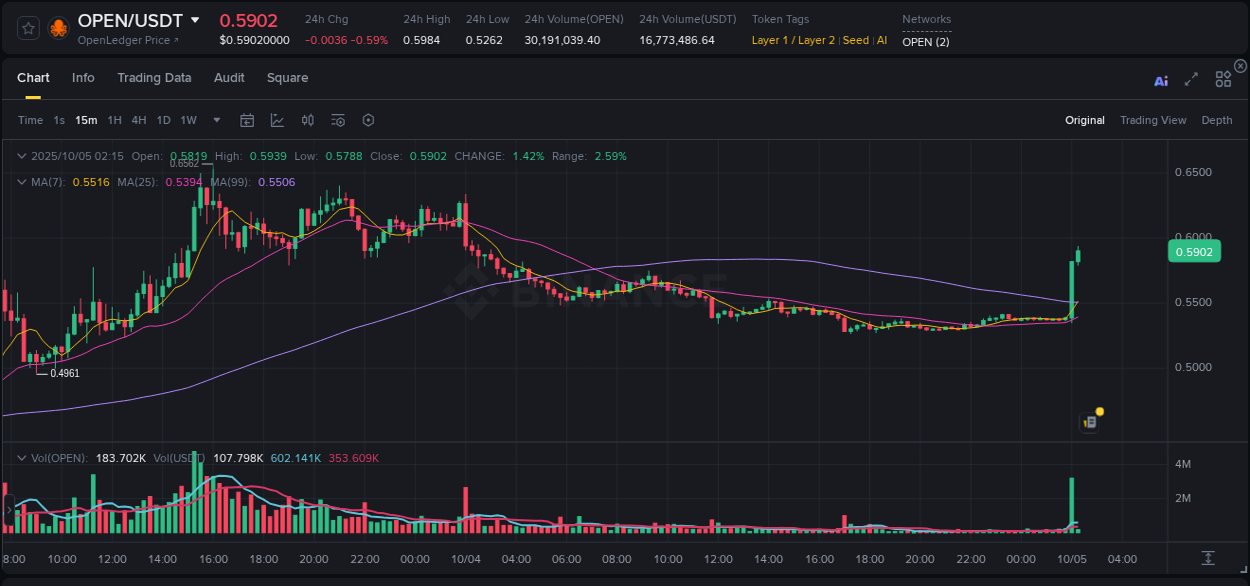Collapse the OHLC price info row
Image resolution: width=1250 pixels, height=586 pixels.
coord(20,156)
